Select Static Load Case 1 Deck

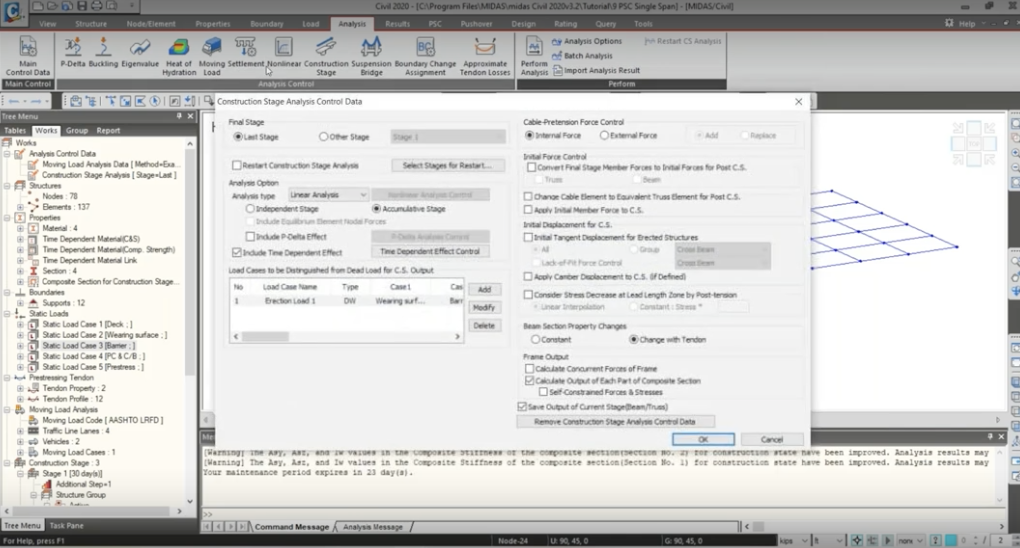87,324
